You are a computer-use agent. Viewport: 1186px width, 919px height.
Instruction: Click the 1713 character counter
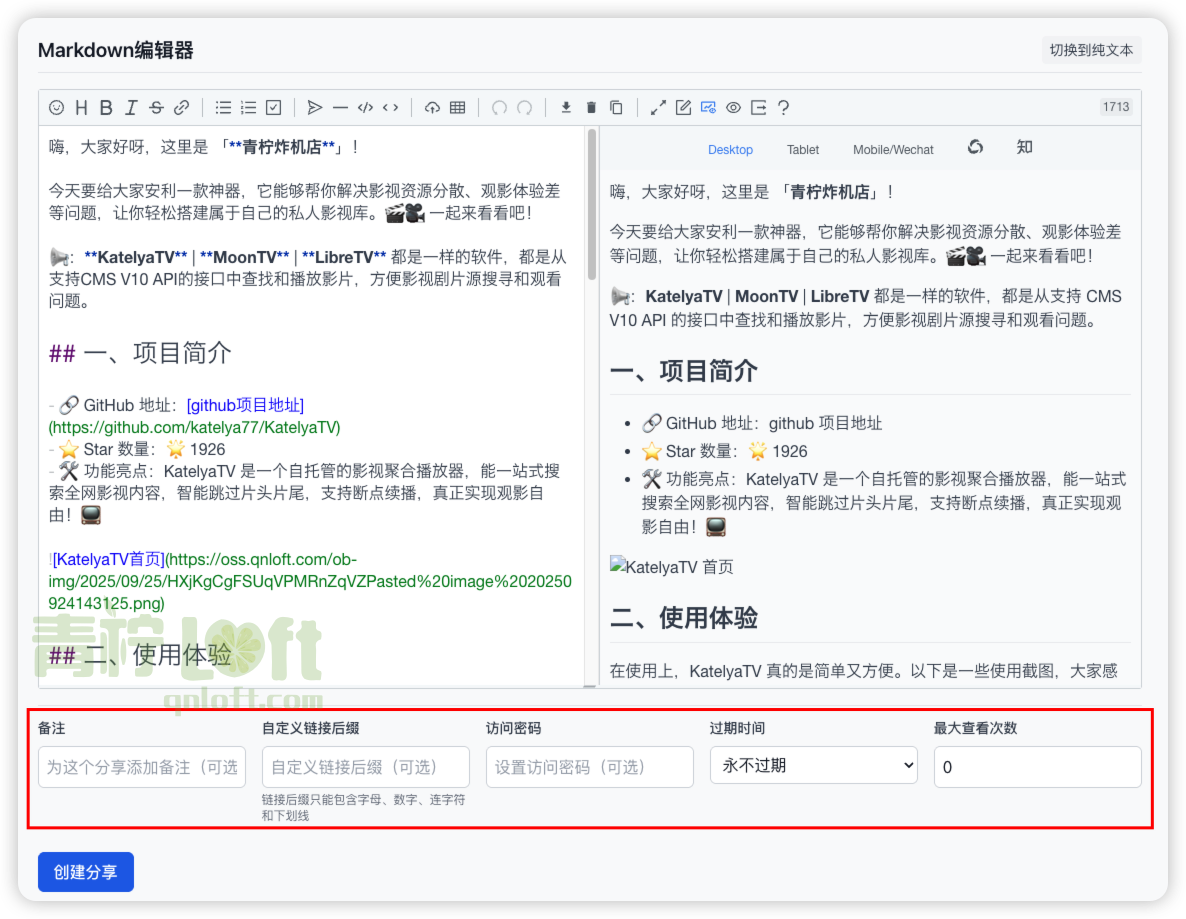tap(1116, 107)
